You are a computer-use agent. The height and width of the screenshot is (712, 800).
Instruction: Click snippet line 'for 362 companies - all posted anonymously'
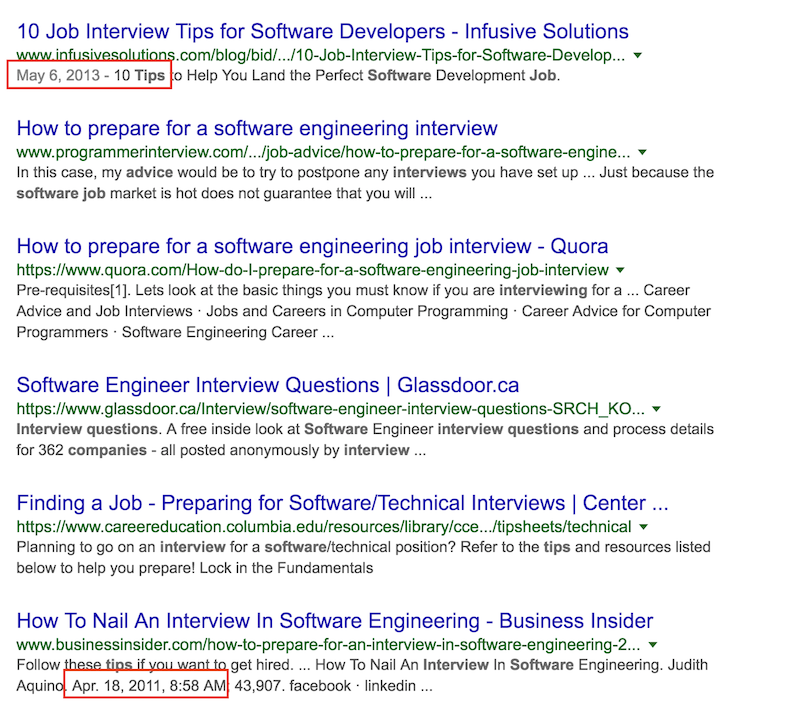221,450
